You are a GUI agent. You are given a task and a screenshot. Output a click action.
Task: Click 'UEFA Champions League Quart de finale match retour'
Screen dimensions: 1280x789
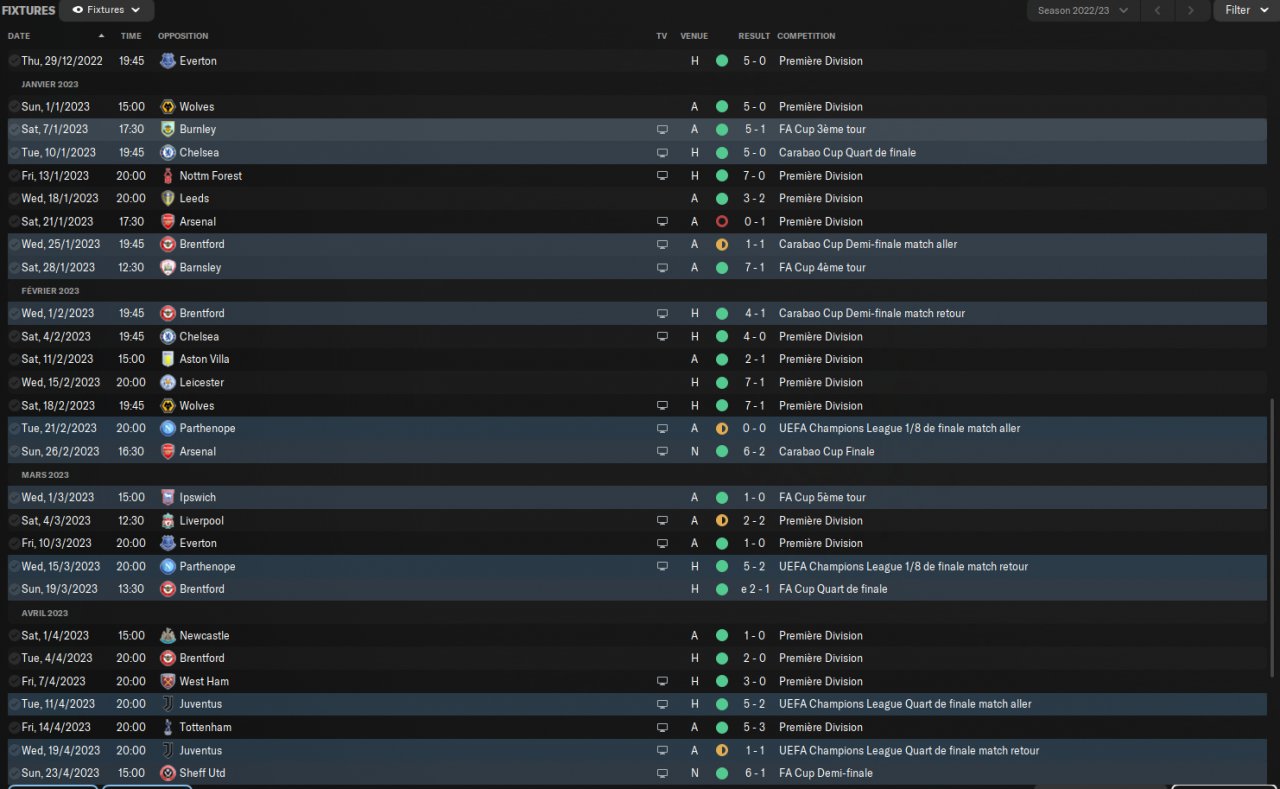pyautogui.click(x=909, y=750)
